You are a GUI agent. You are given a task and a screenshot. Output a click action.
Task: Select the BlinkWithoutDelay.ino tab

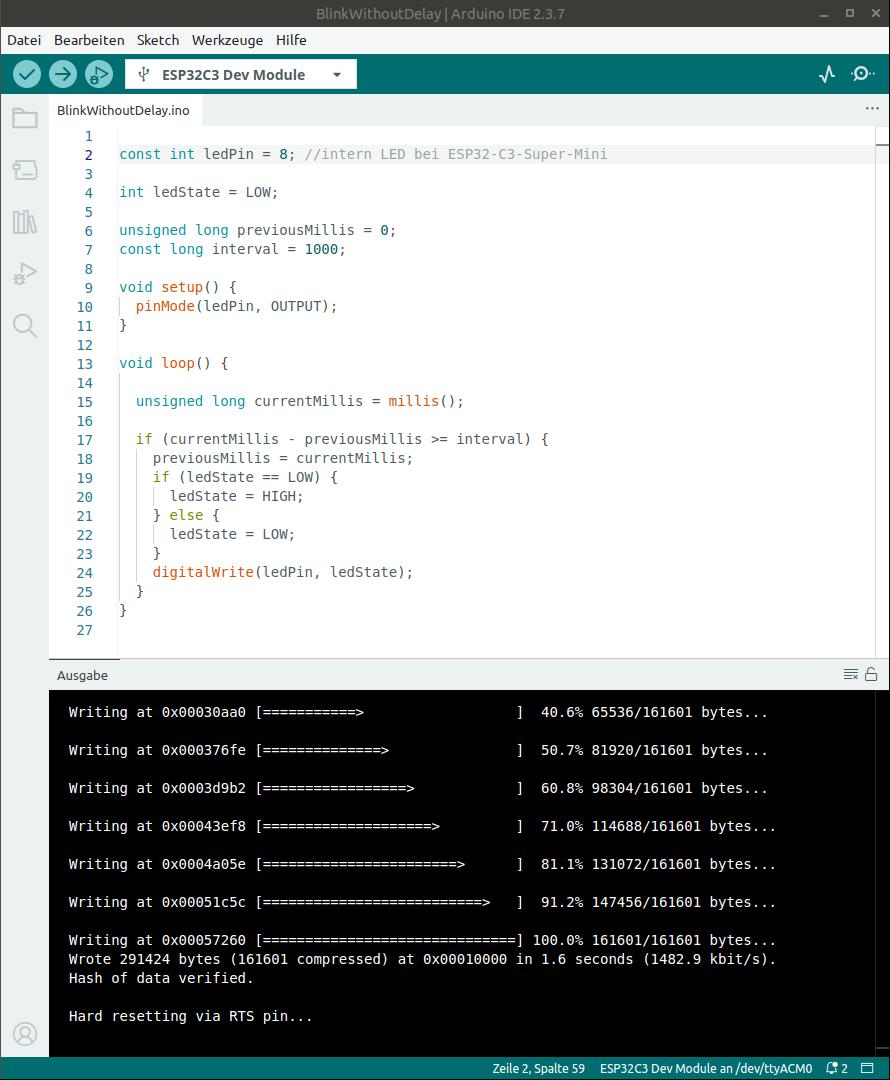click(123, 110)
